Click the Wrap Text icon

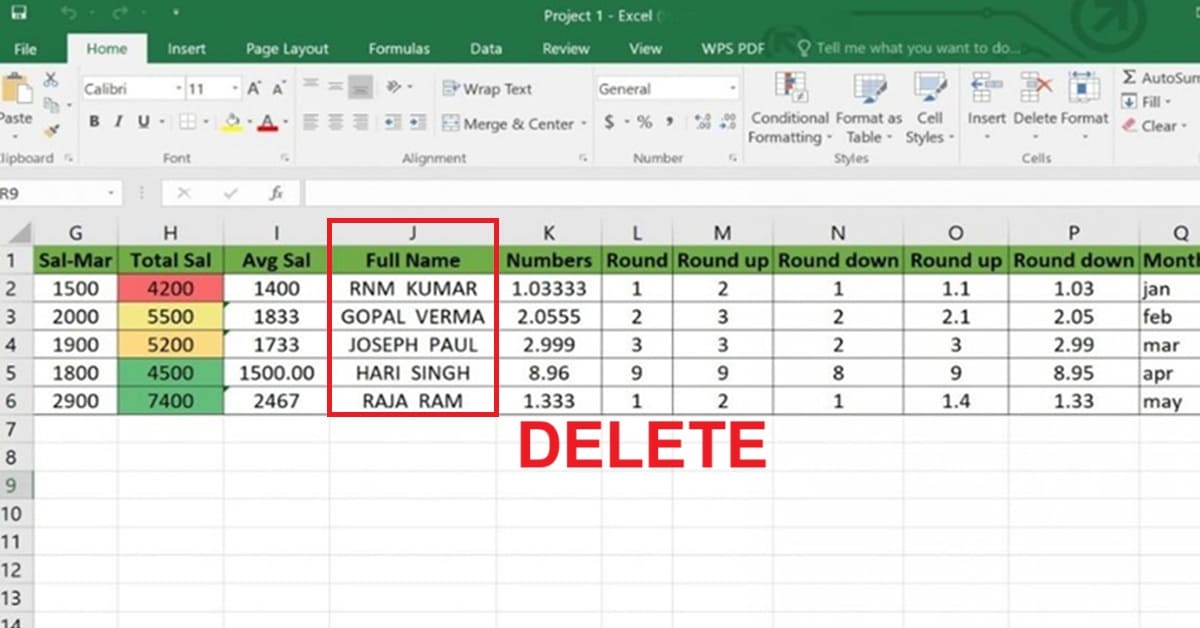click(x=453, y=89)
